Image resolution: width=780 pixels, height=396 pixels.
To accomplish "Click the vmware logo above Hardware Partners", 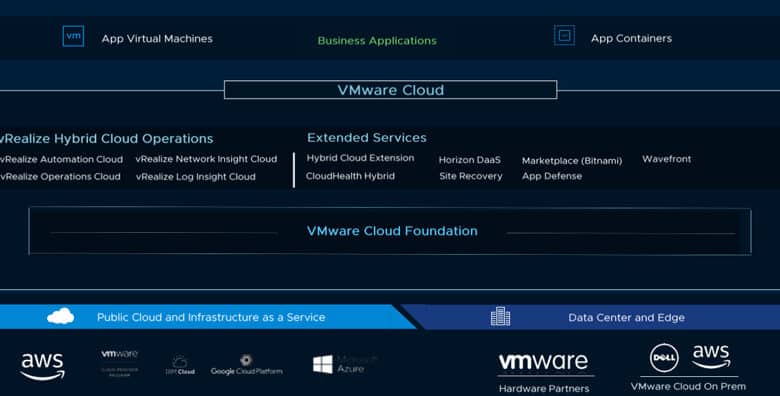I will click(x=543, y=362).
